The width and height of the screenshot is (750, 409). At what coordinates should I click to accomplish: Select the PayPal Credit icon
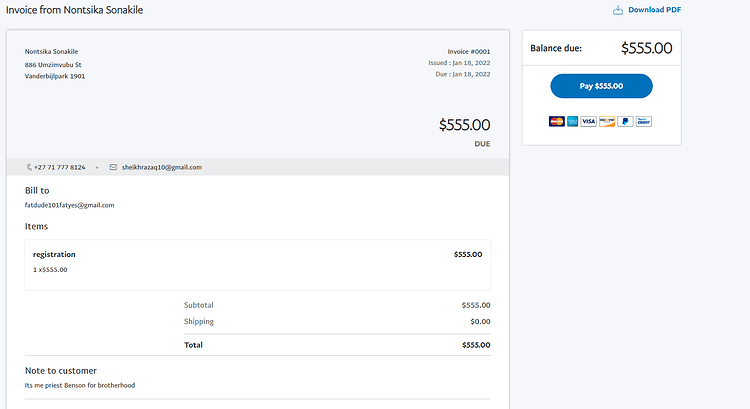click(x=644, y=122)
